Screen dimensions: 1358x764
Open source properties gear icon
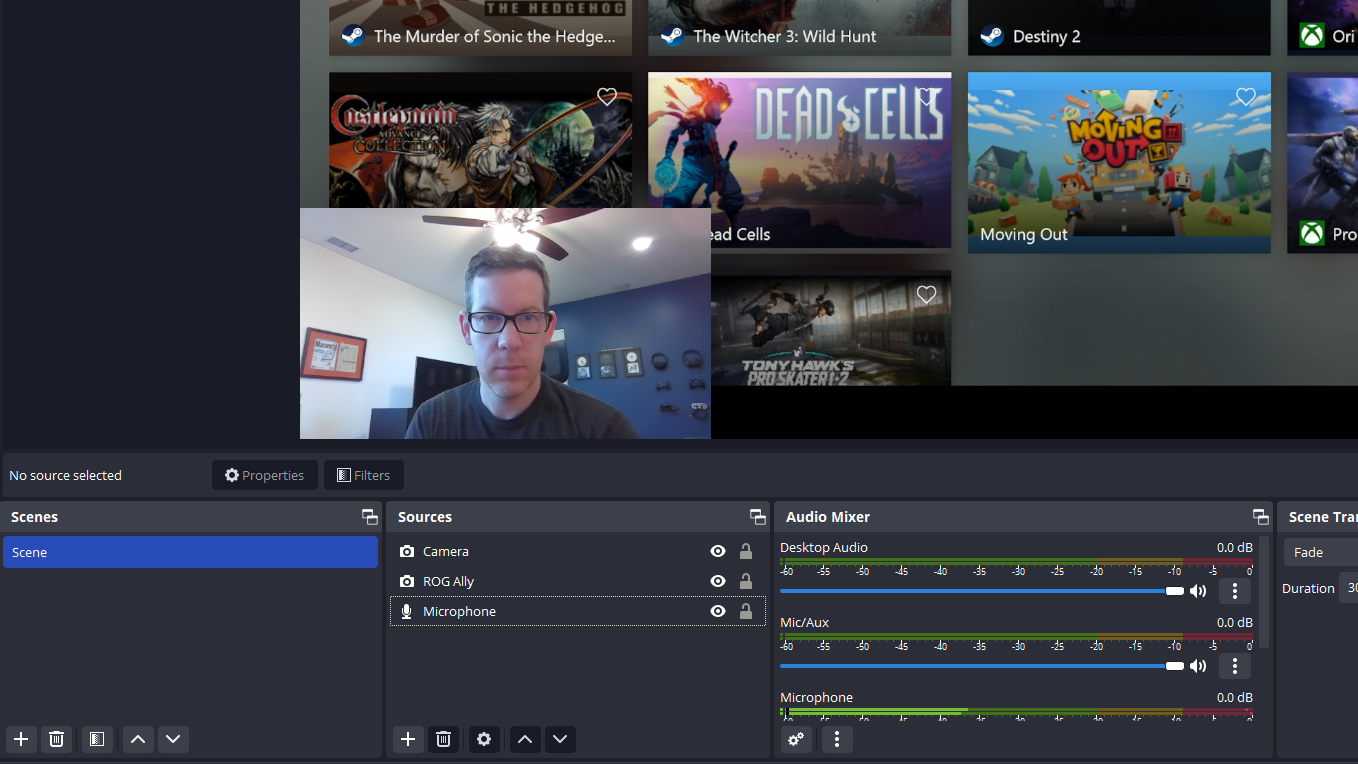[484, 739]
